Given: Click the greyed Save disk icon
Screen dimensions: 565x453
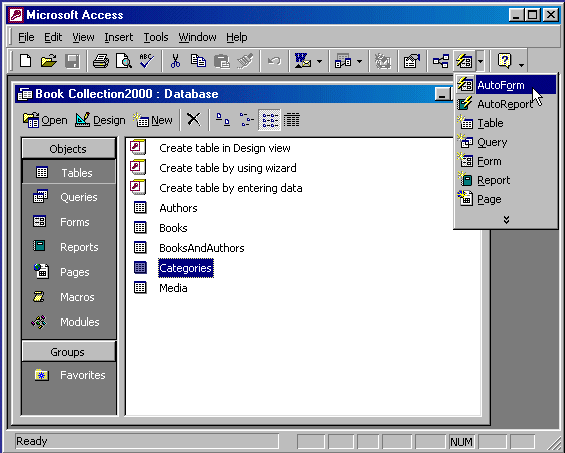Looking at the screenshot, I should point(72,61).
